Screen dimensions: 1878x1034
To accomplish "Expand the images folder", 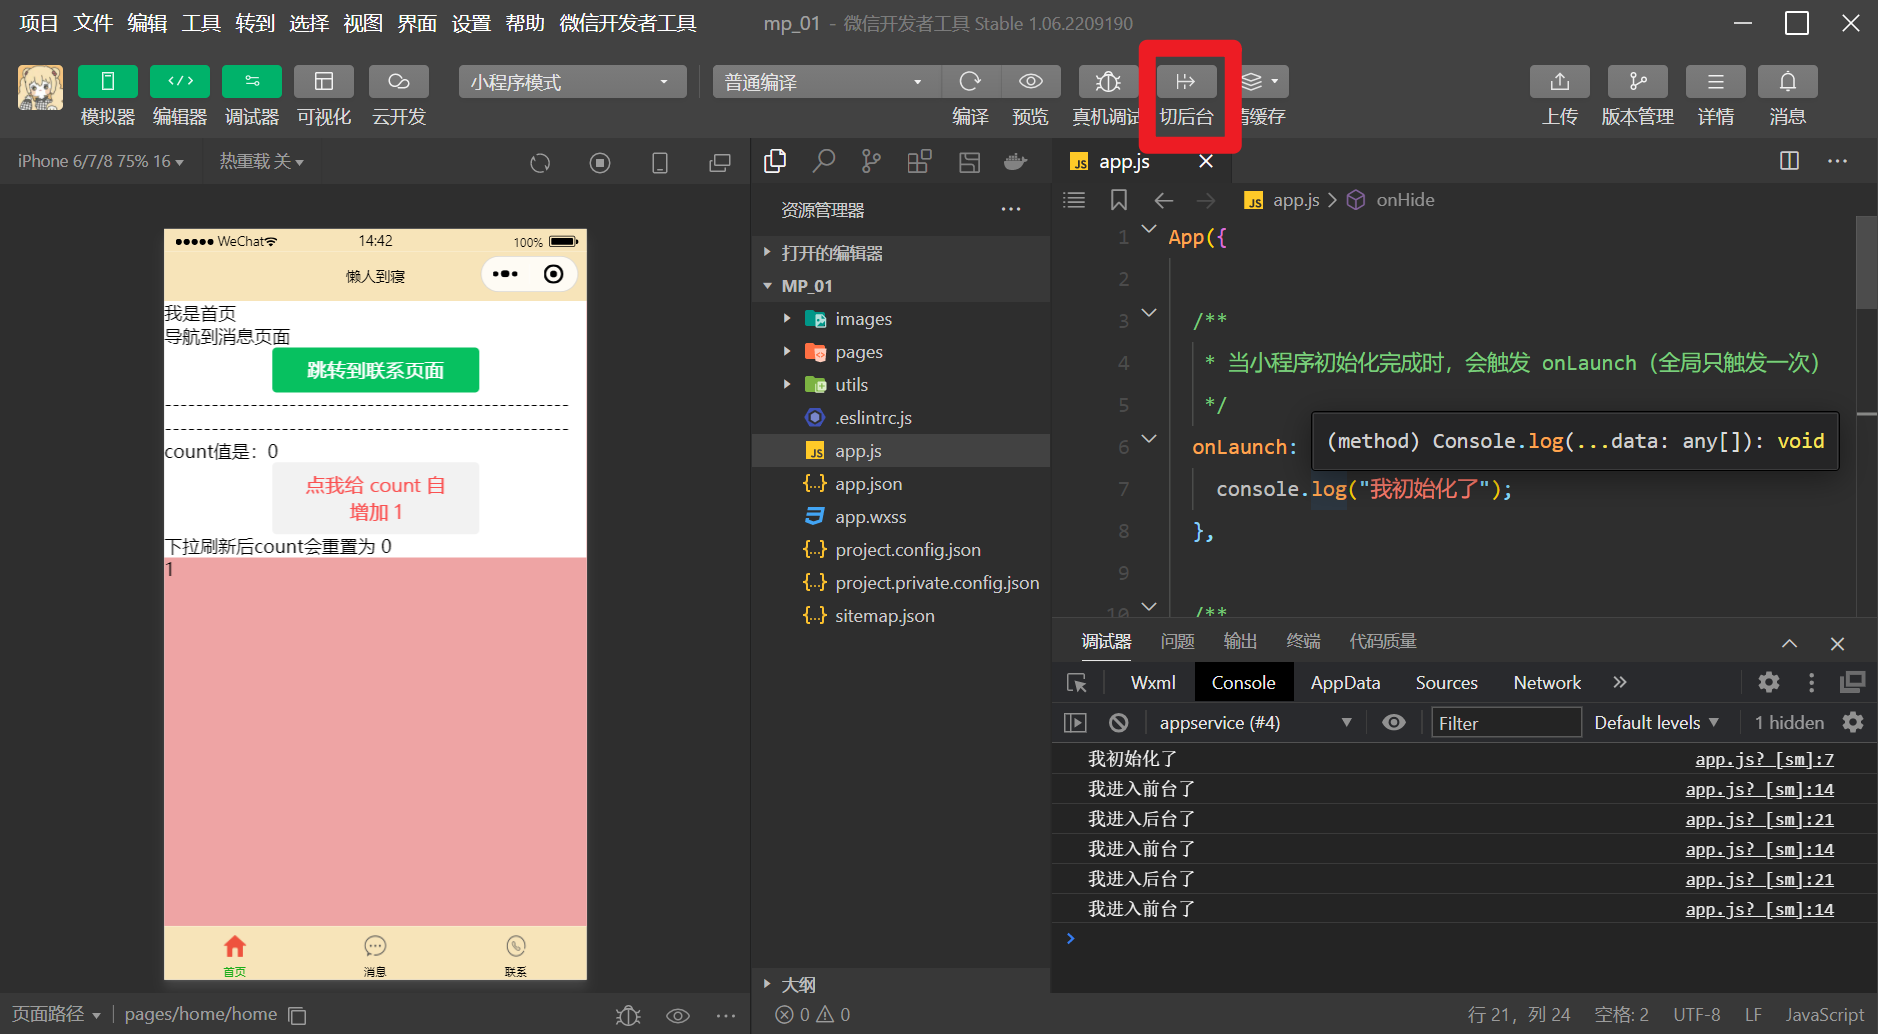I will [x=901, y=319].
